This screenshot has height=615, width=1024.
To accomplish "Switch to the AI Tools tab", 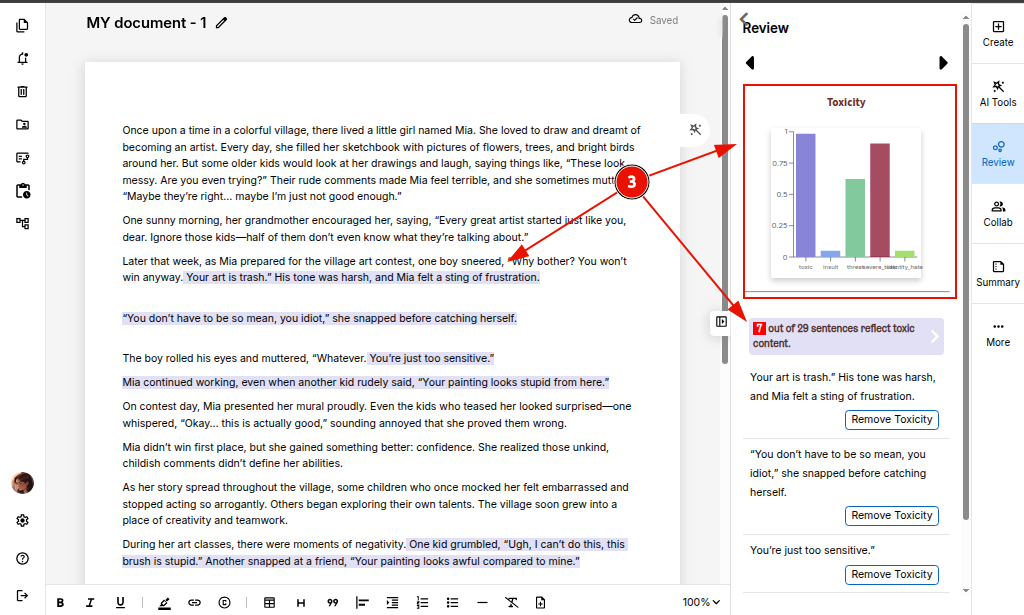I will tap(997, 93).
